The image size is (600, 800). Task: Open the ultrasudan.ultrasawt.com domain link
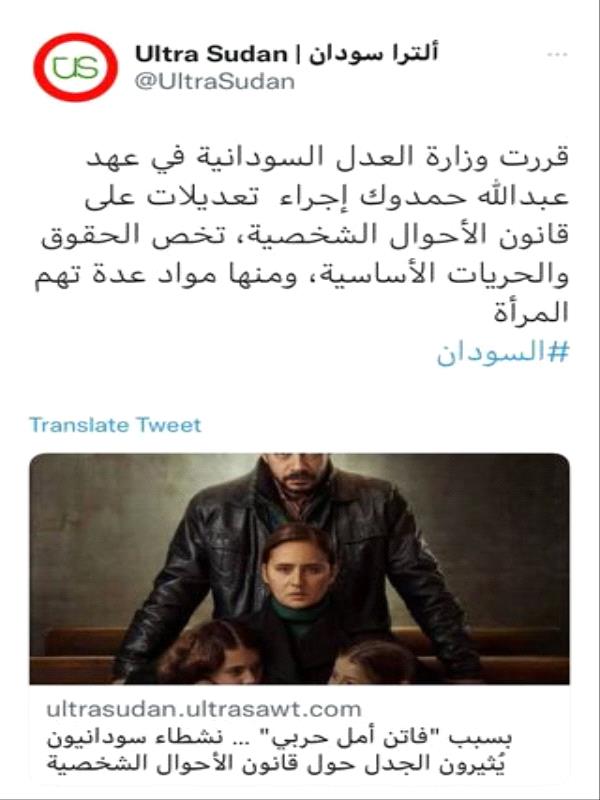[204, 709]
